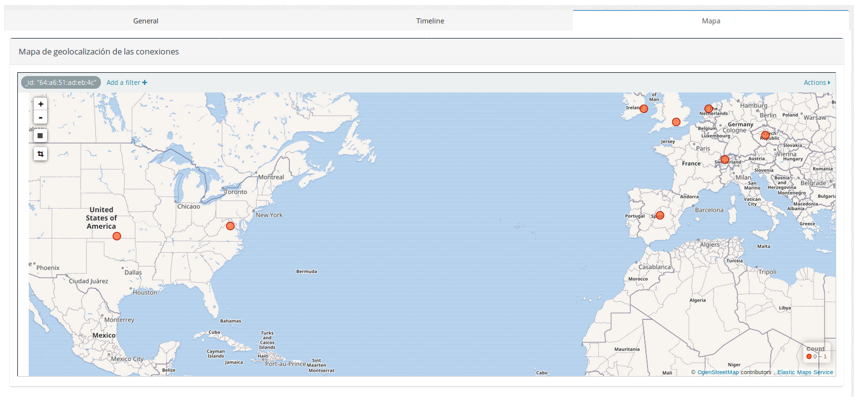Switch to the General tab
This screenshot has width=860, height=402.
tap(146, 21)
